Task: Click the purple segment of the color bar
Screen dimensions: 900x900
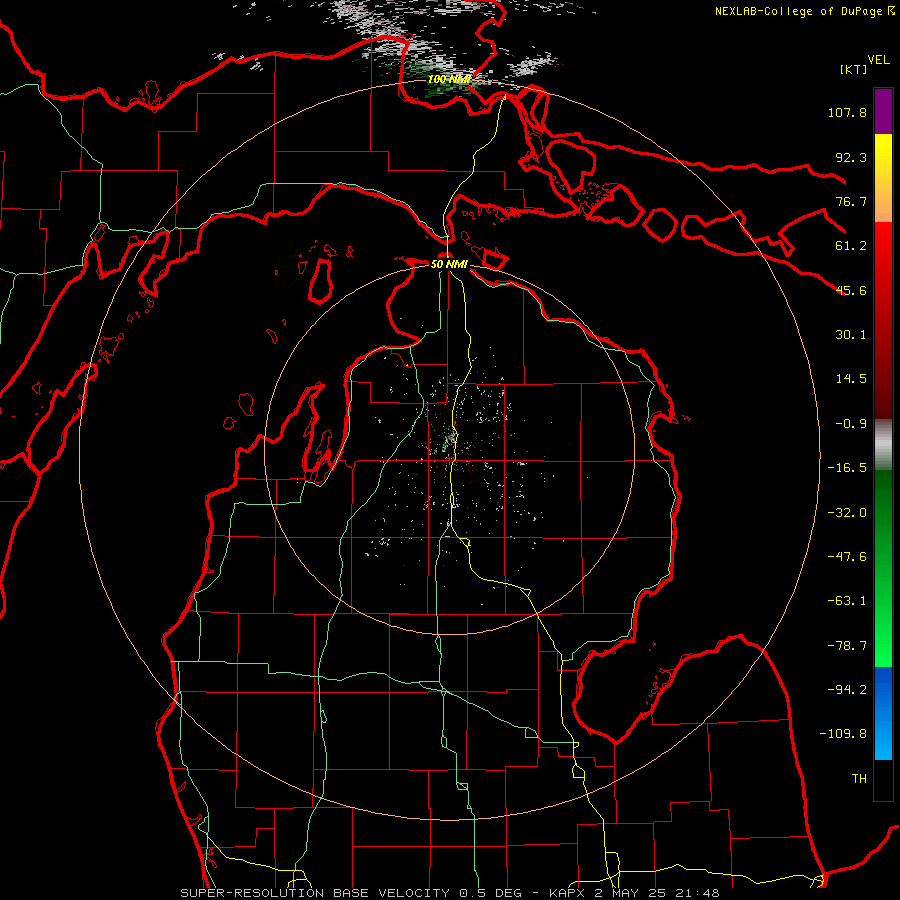Action: point(883,111)
